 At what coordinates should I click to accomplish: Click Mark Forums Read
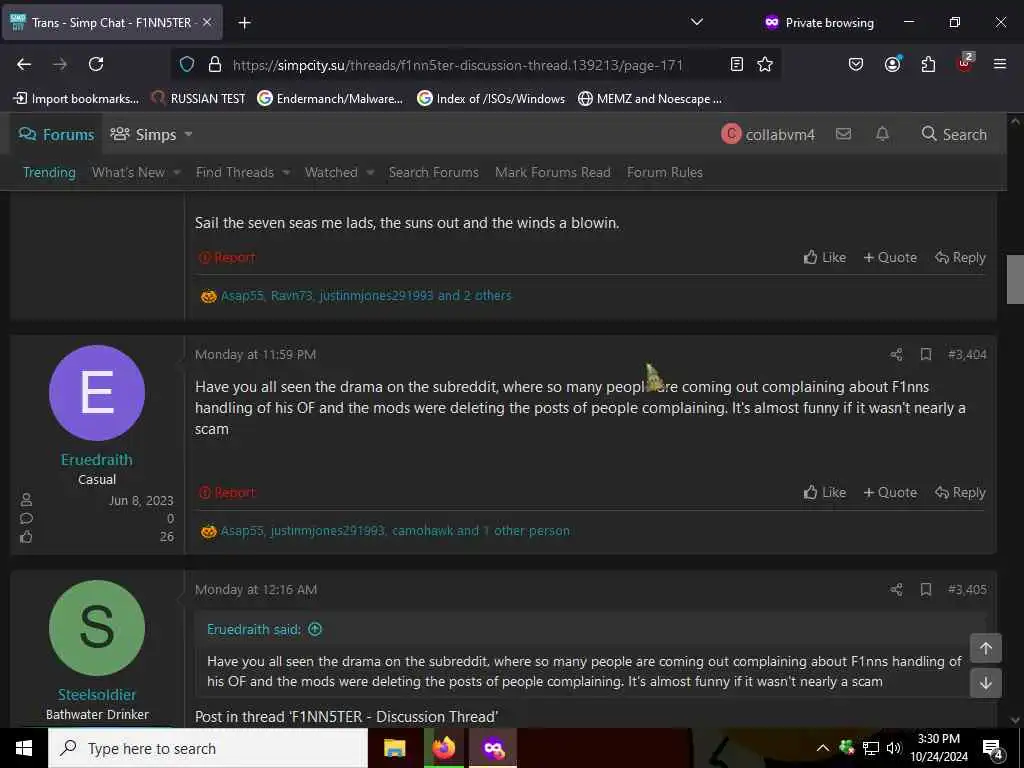click(552, 172)
